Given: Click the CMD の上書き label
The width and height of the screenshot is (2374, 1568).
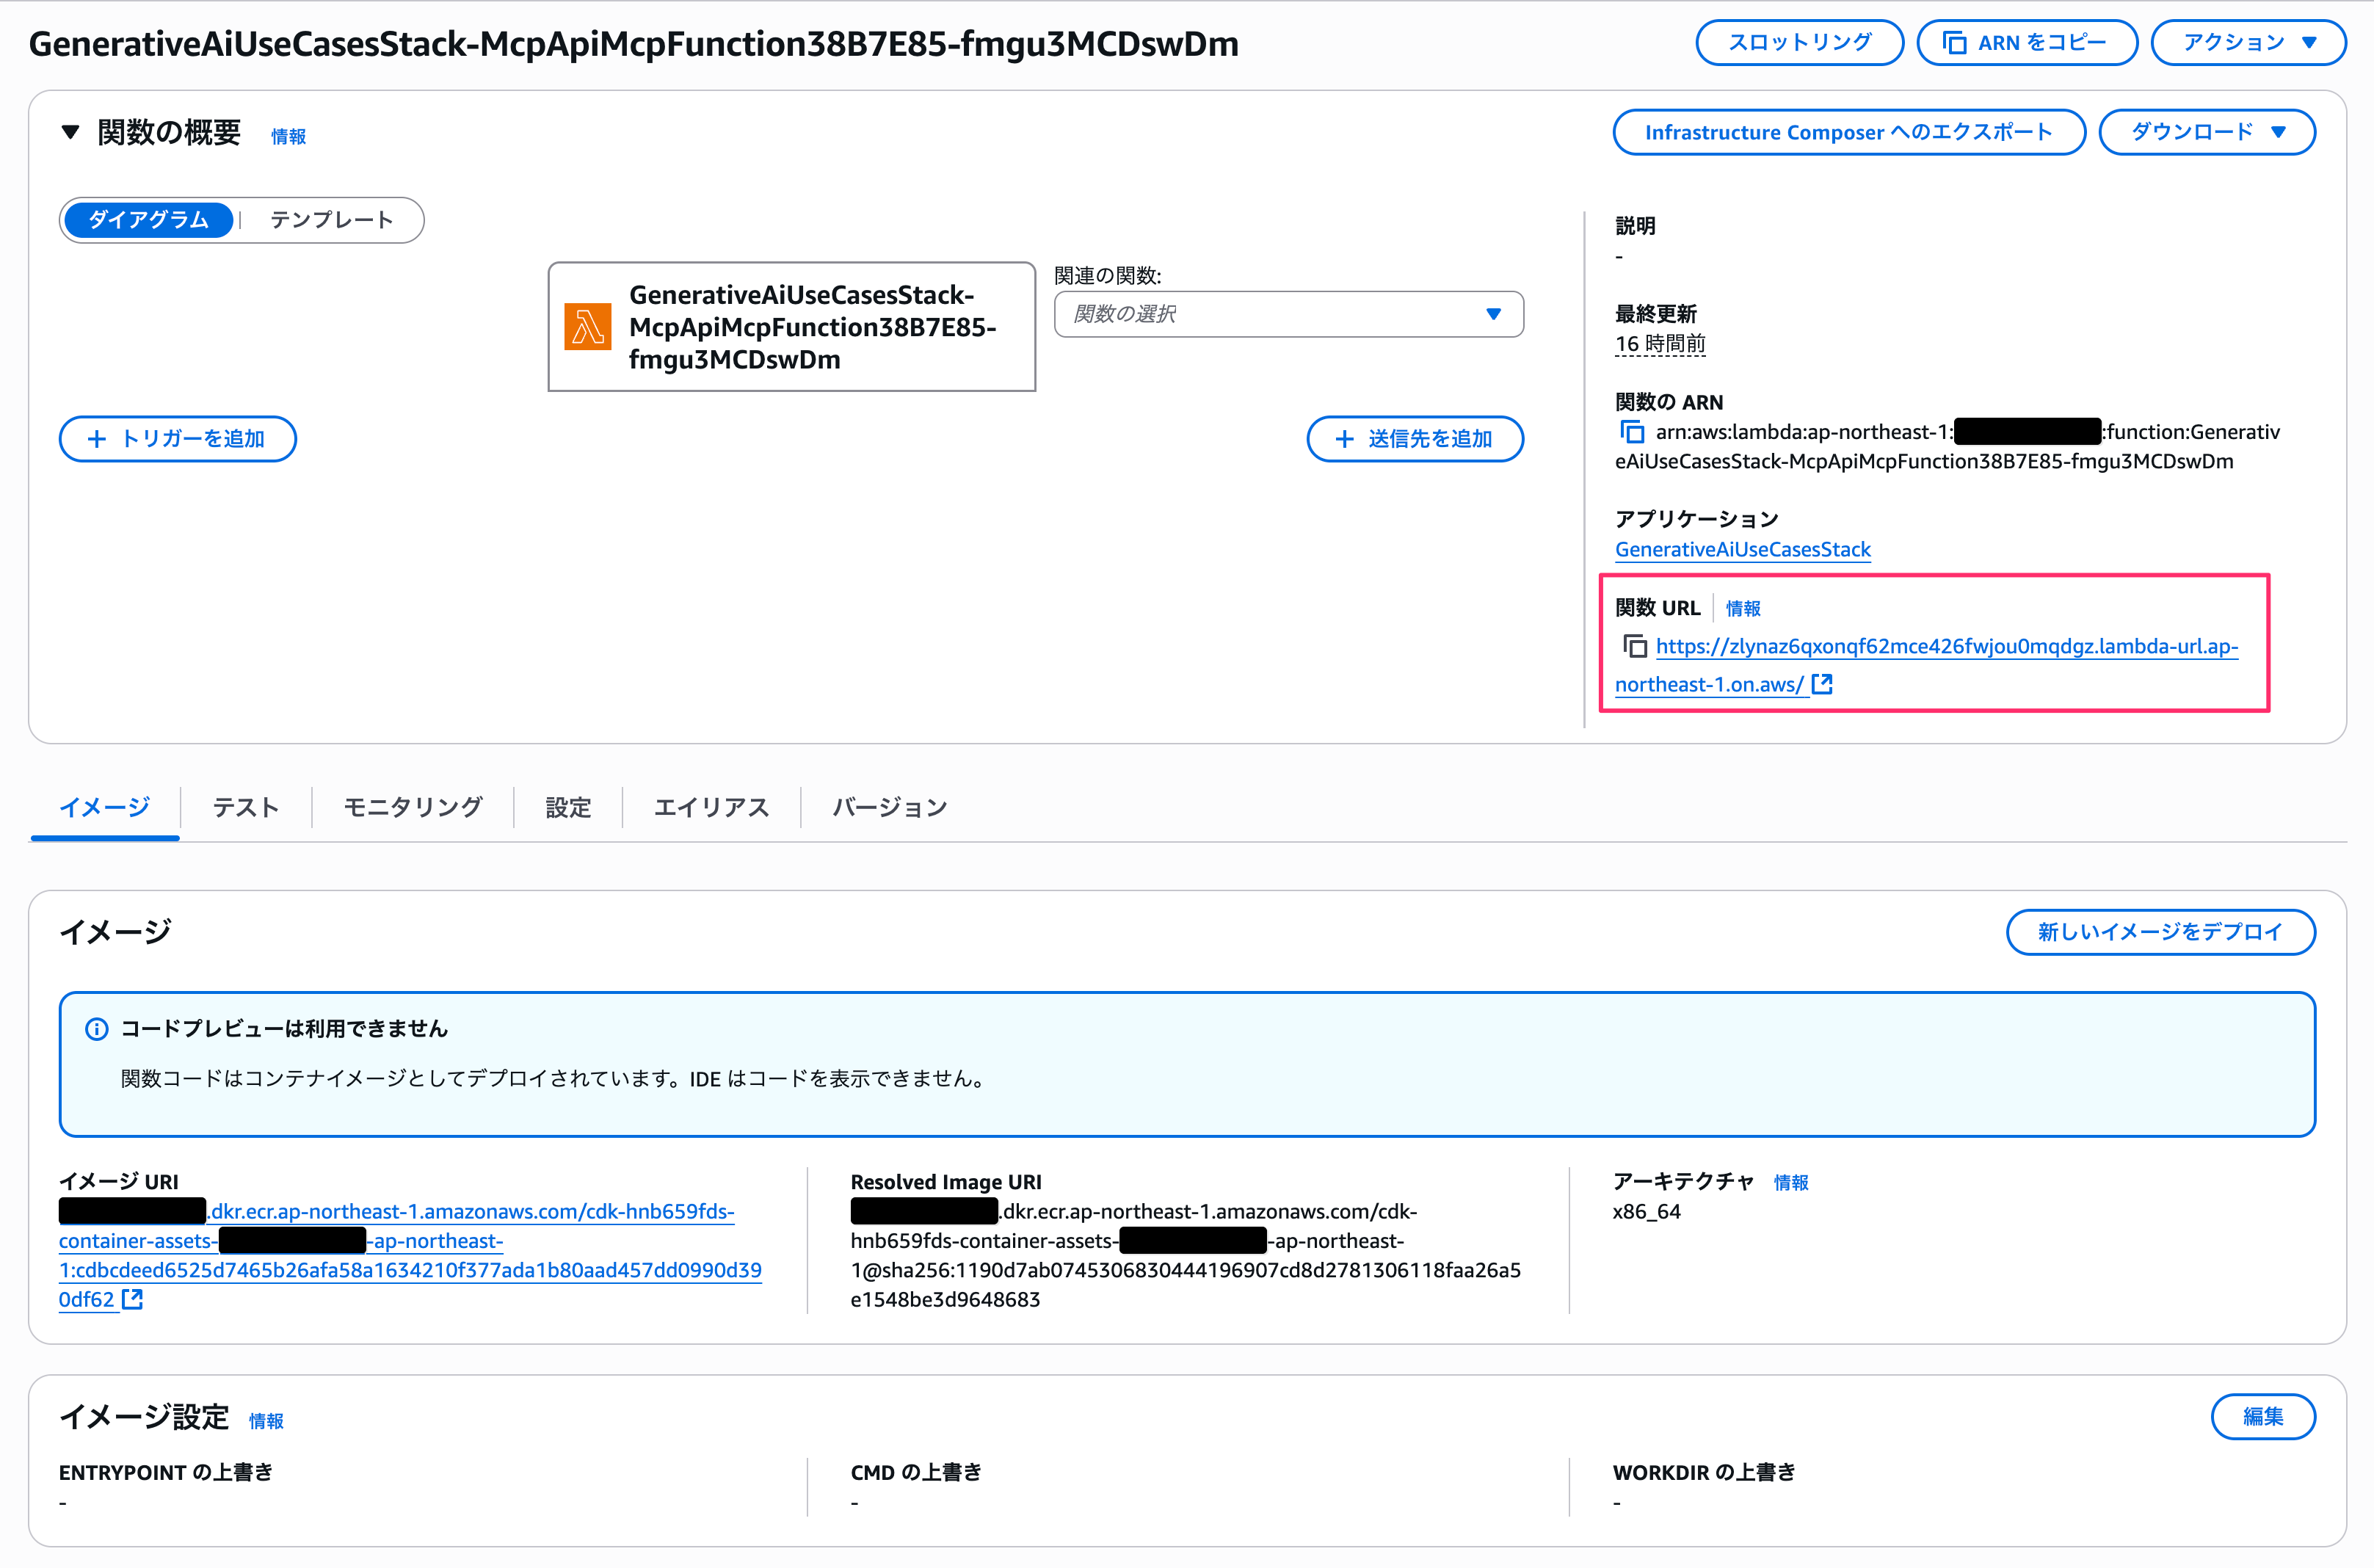Looking at the screenshot, I should pos(916,1472).
